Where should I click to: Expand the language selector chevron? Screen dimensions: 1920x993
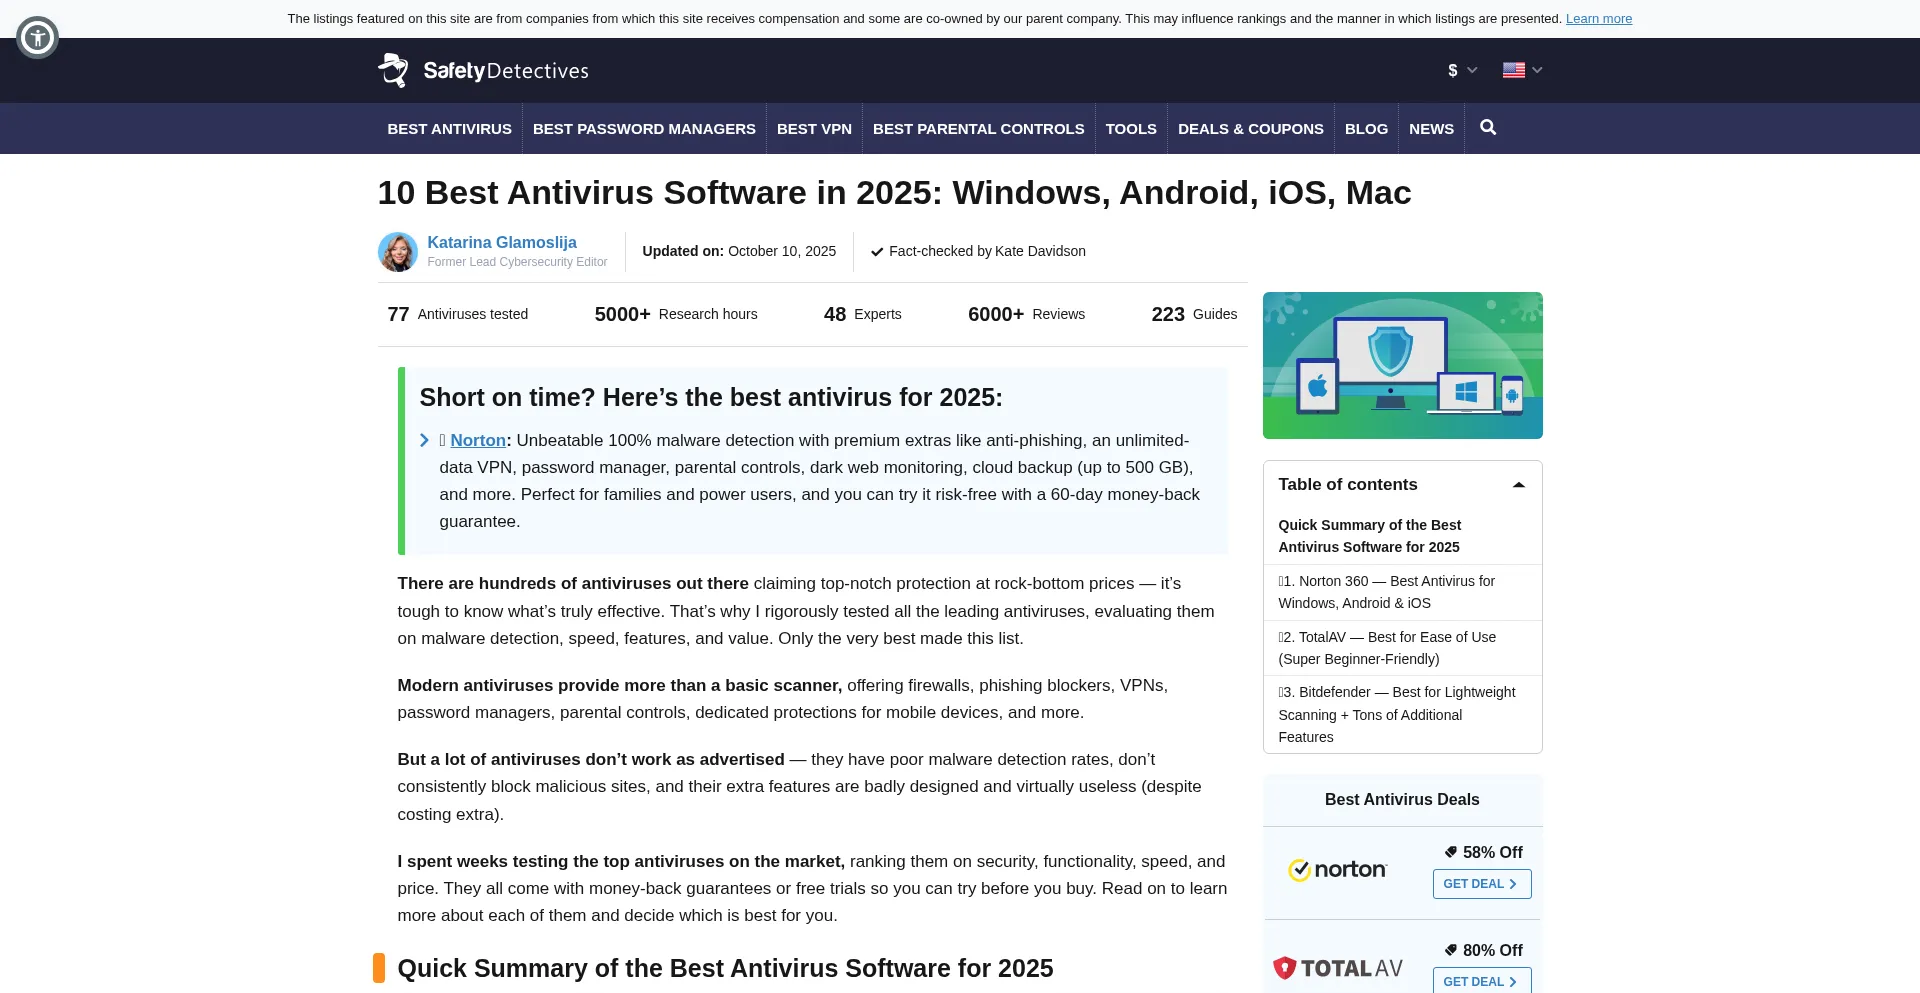point(1538,70)
